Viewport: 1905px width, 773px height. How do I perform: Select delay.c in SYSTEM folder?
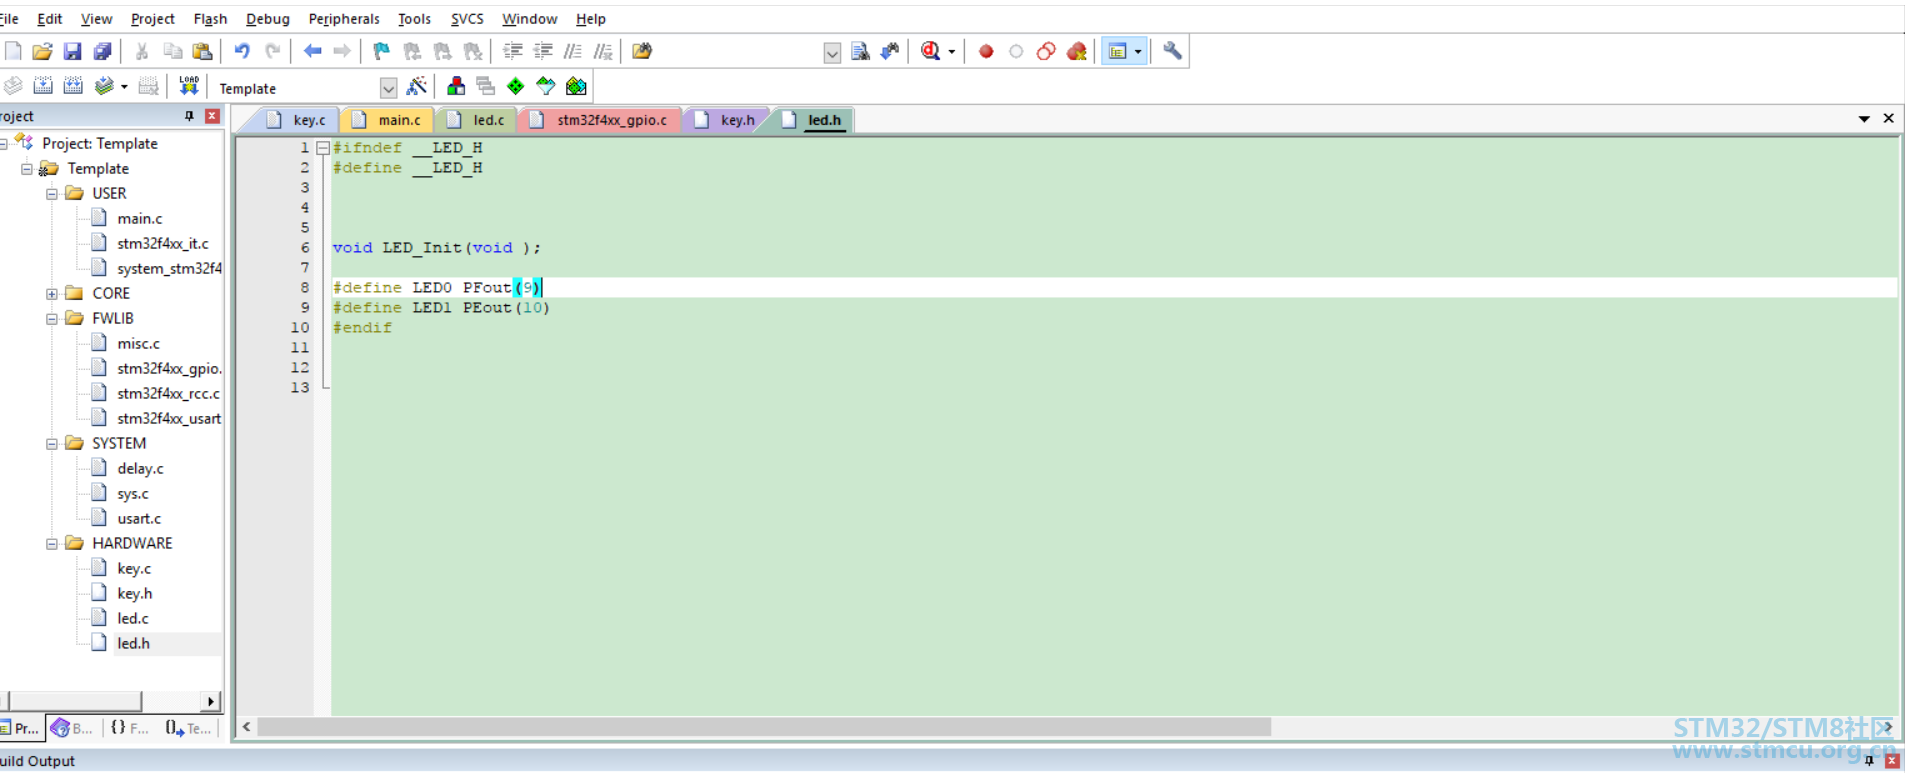click(x=140, y=468)
